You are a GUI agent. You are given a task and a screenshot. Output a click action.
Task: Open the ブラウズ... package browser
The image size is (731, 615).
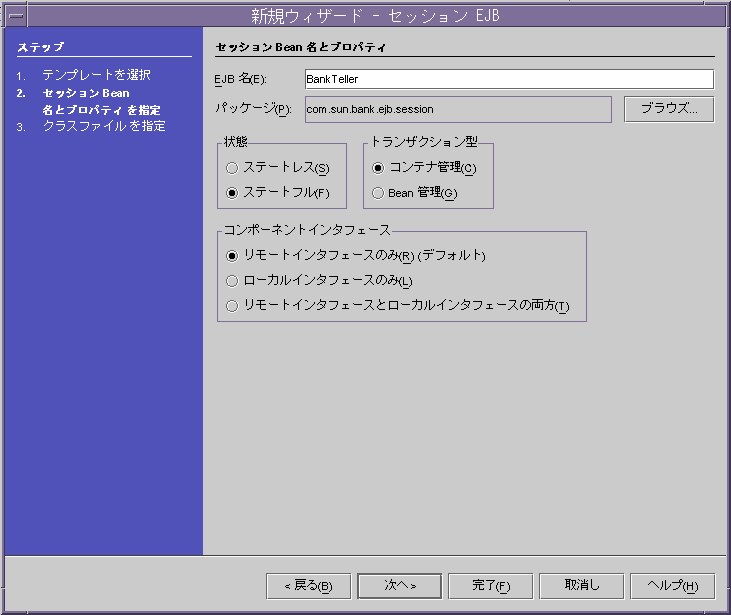pyautogui.click(x=669, y=110)
